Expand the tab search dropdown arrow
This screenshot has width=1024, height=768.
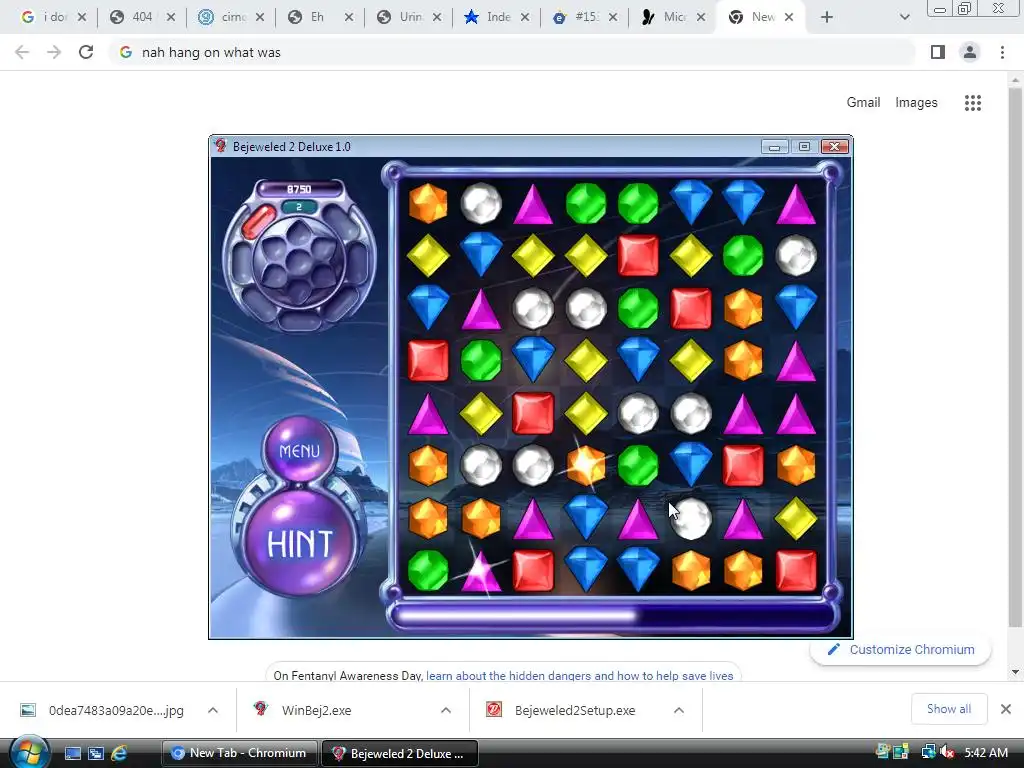(x=904, y=18)
